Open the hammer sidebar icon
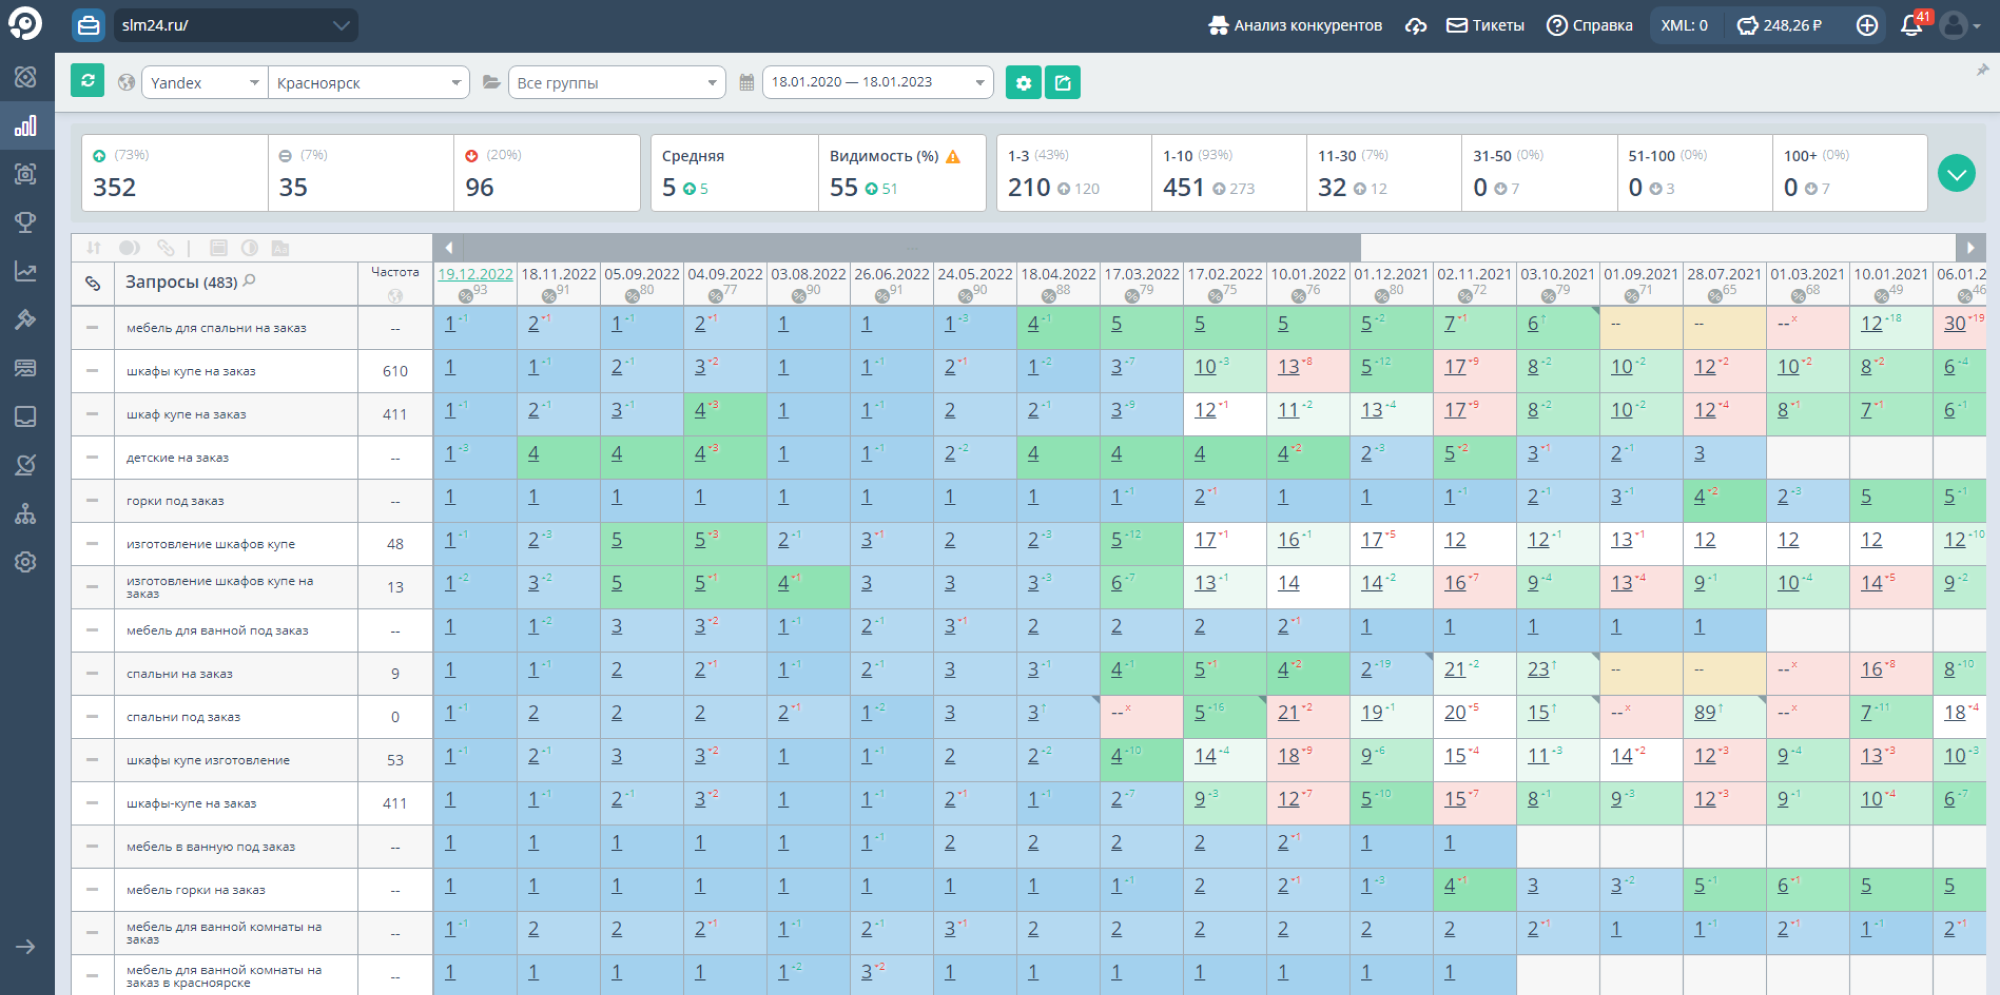This screenshot has width=2000, height=995. click(x=26, y=320)
